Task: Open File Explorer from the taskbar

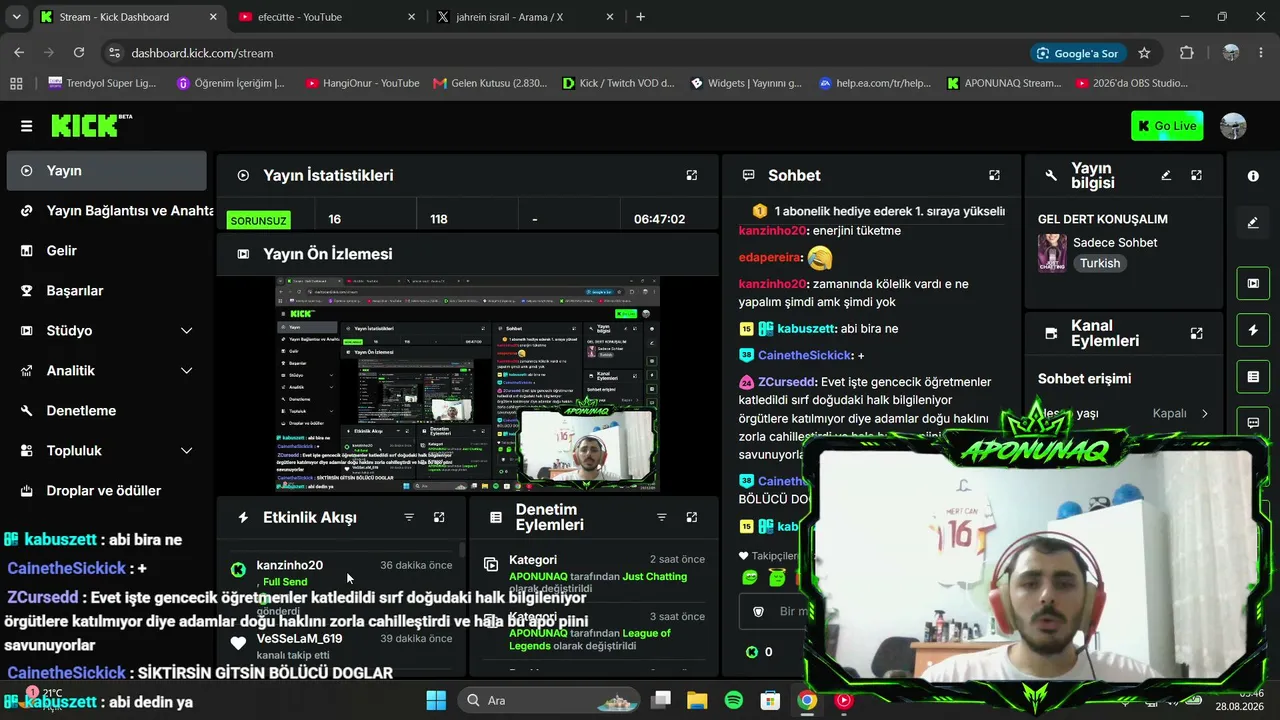Action: coord(697,700)
